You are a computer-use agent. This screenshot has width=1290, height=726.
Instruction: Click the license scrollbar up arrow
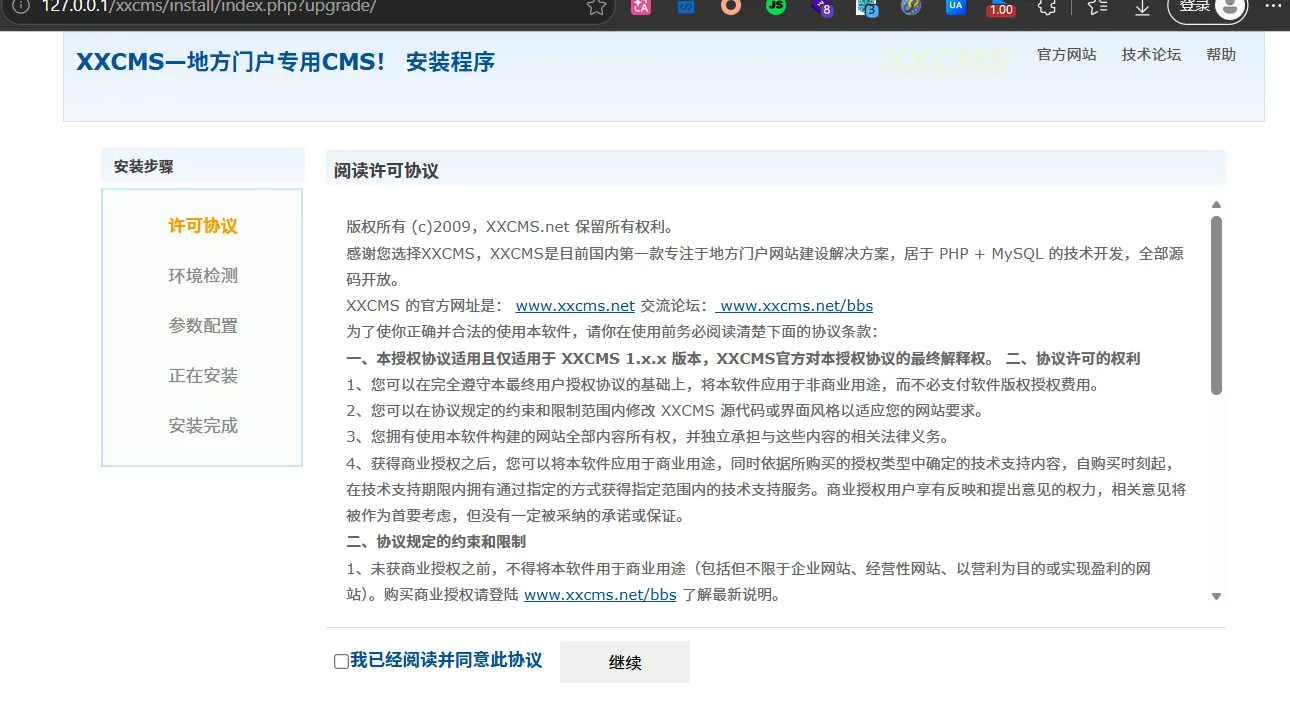(x=1216, y=205)
